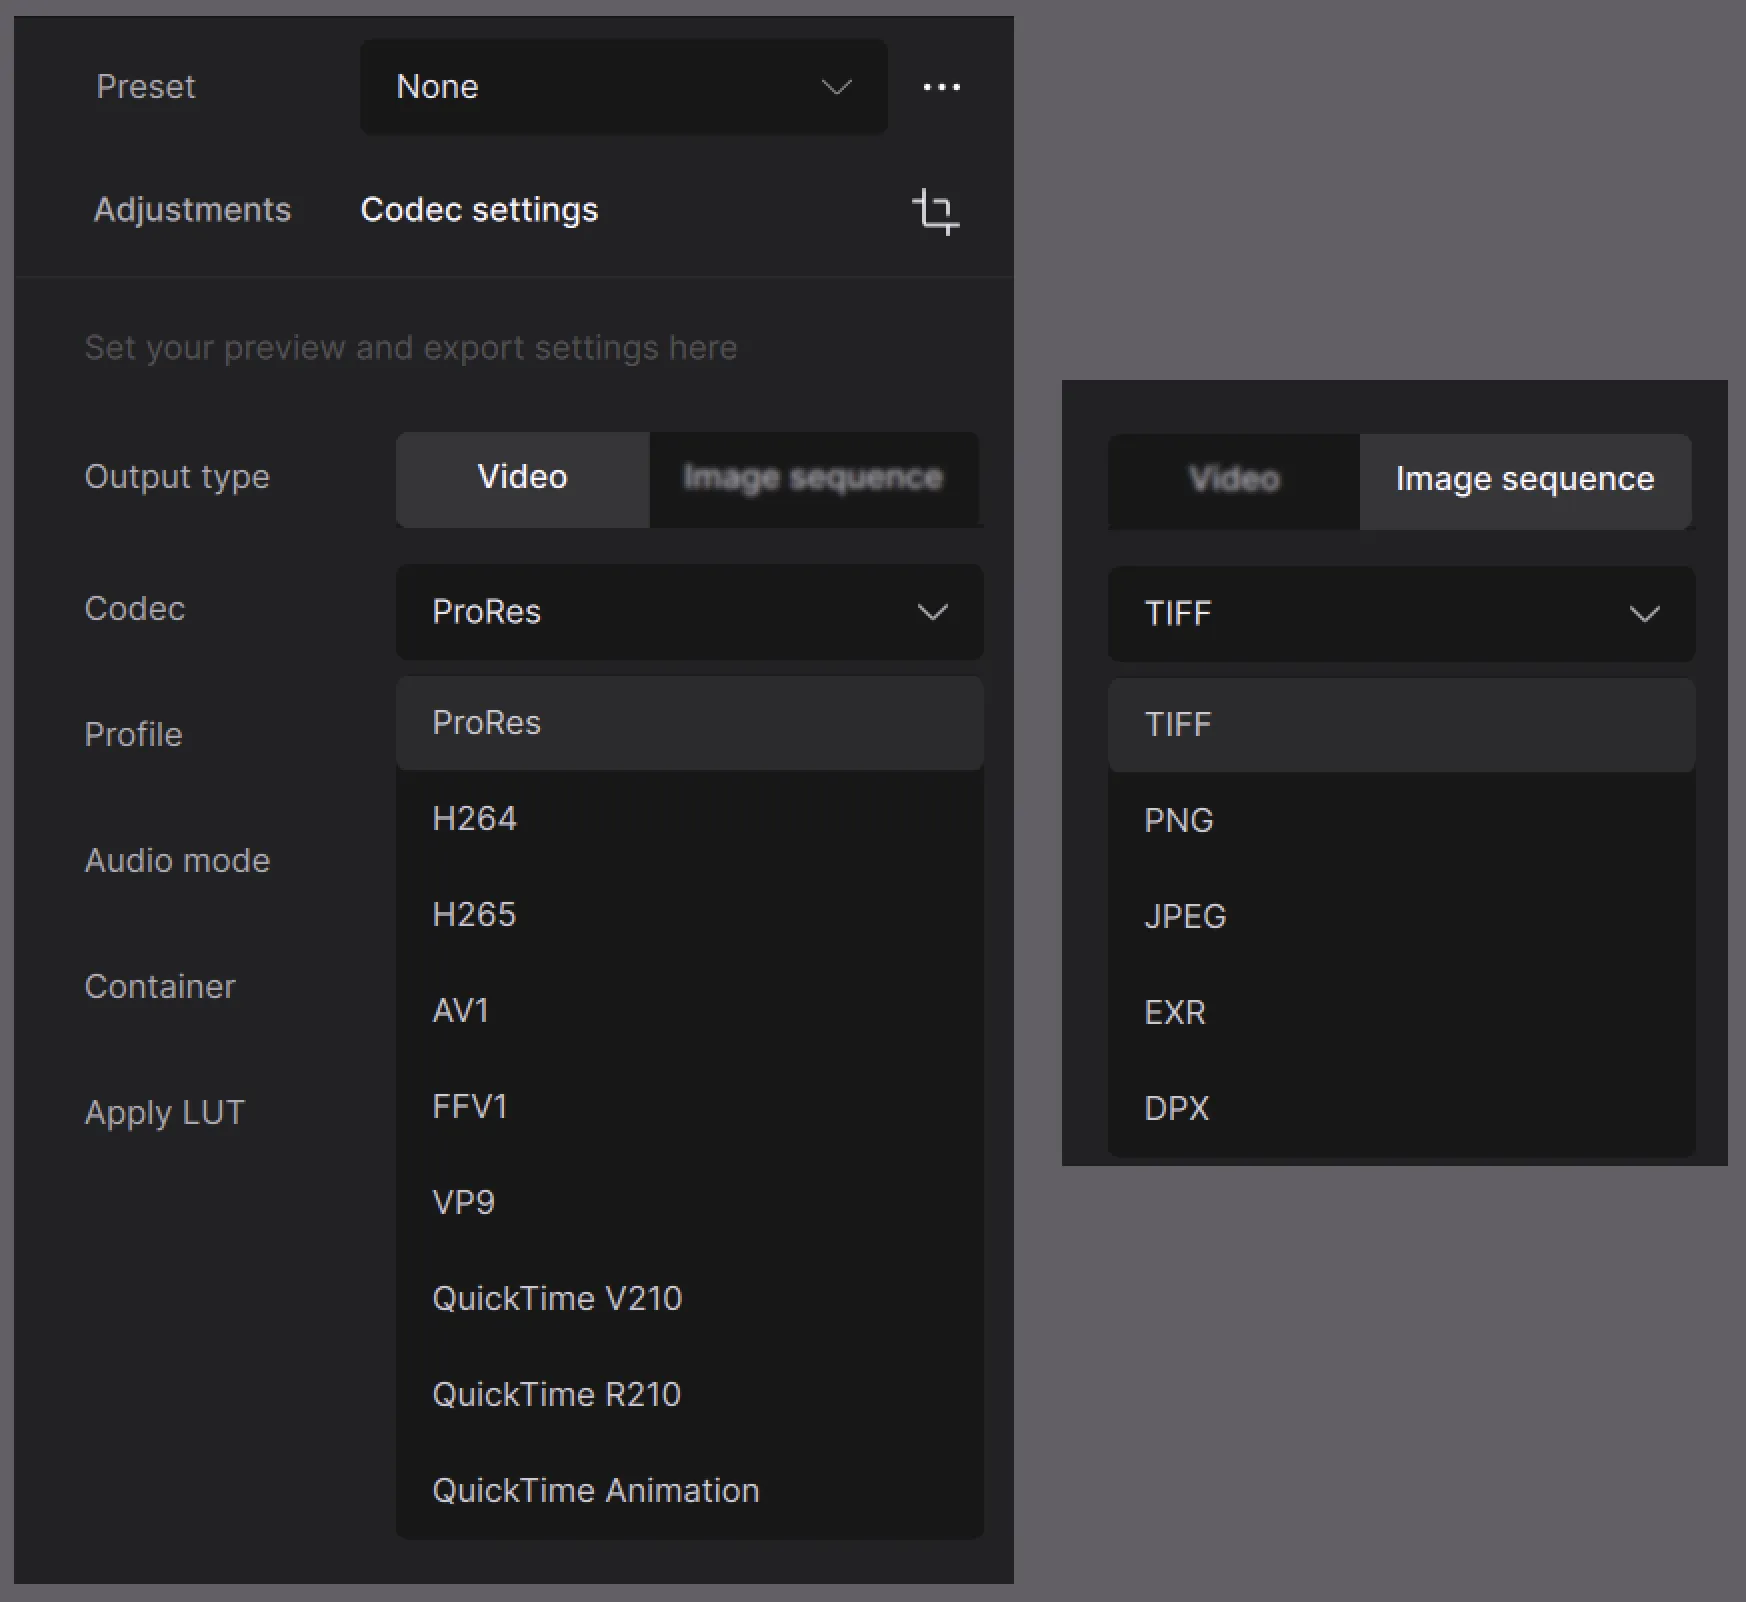The height and width of the screenshot is (1602, 1746).
Task: Open the preset more options menu
Action: tap(941, 87)
